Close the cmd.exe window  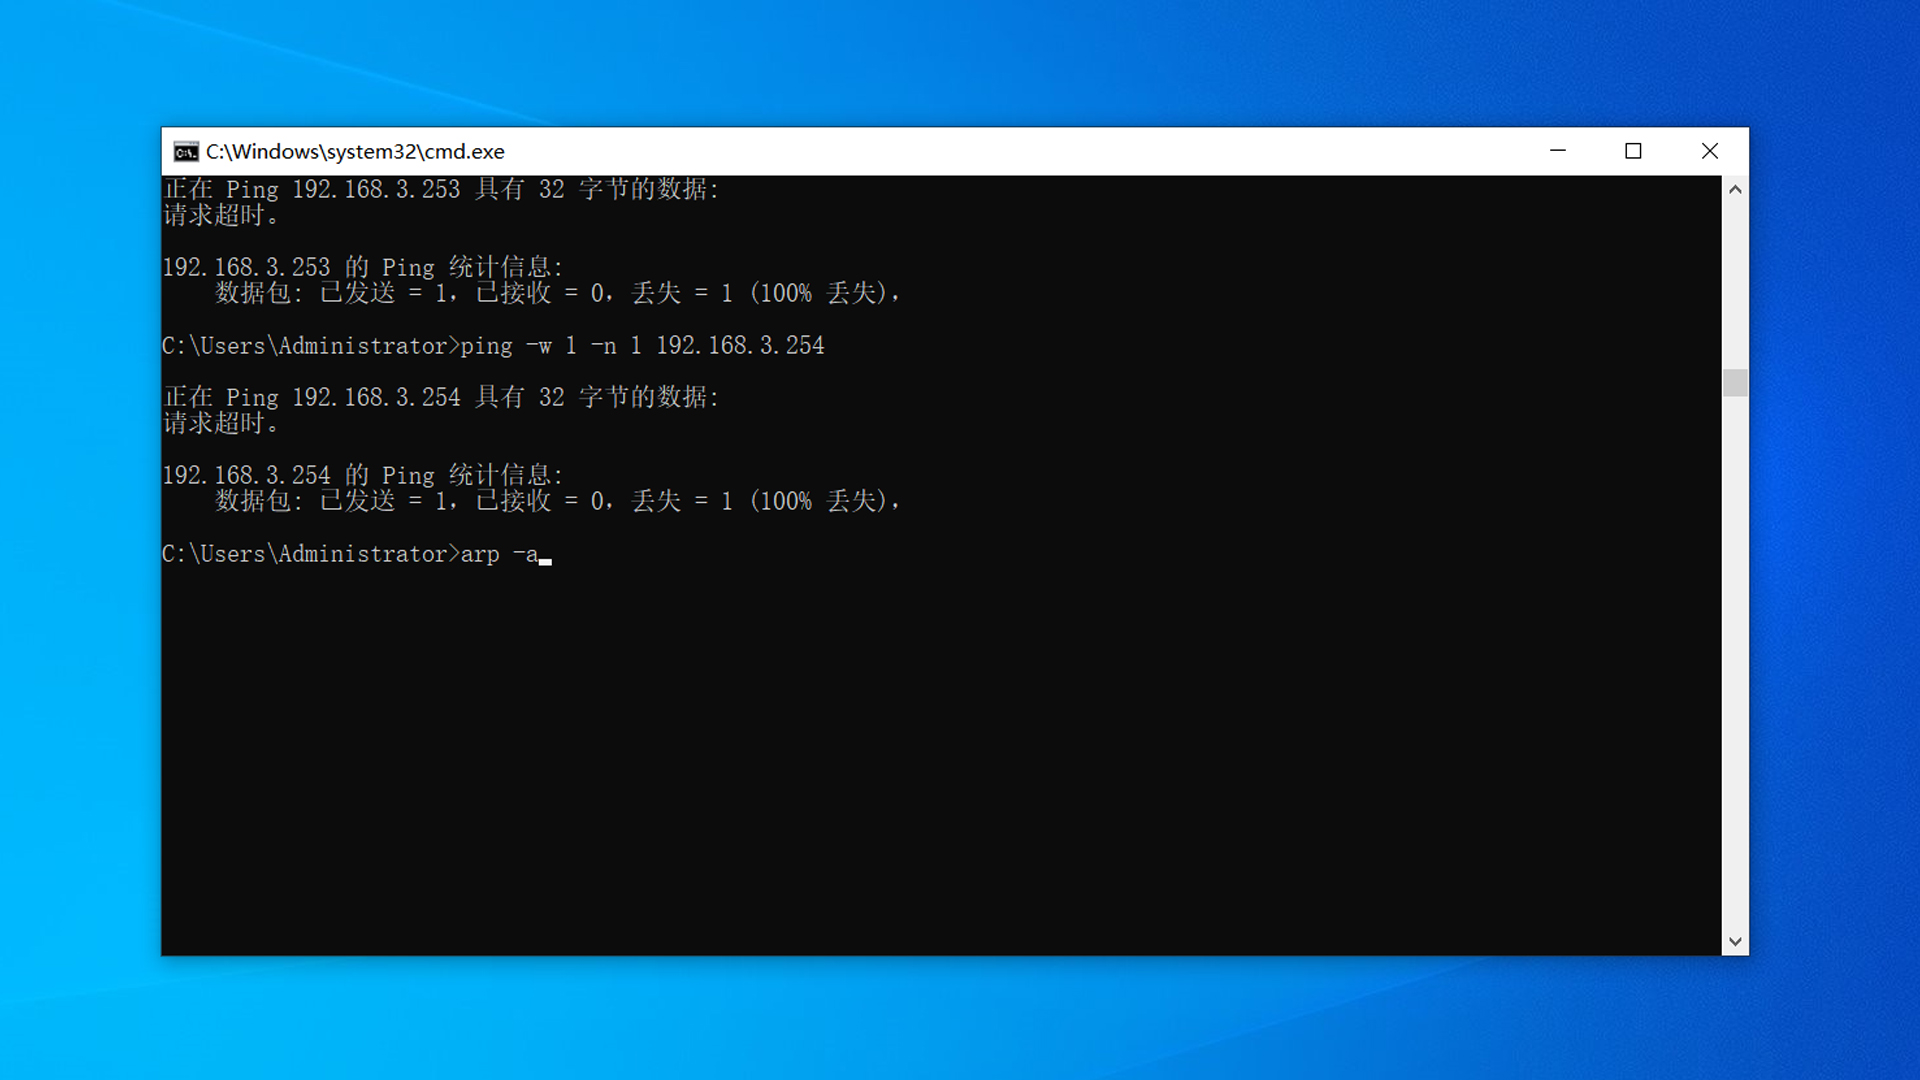[x=1710, y=151]
